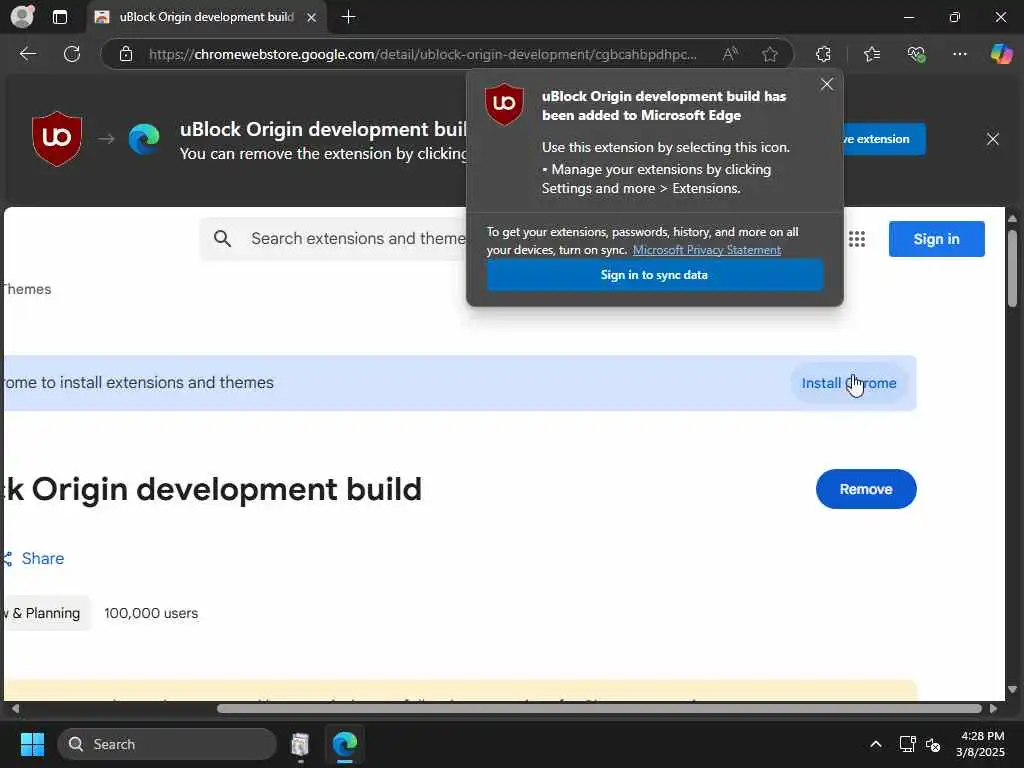Screen dimensions: 1024x768
Task: Open a new tab with plus icon
Action: click(349, 17)
